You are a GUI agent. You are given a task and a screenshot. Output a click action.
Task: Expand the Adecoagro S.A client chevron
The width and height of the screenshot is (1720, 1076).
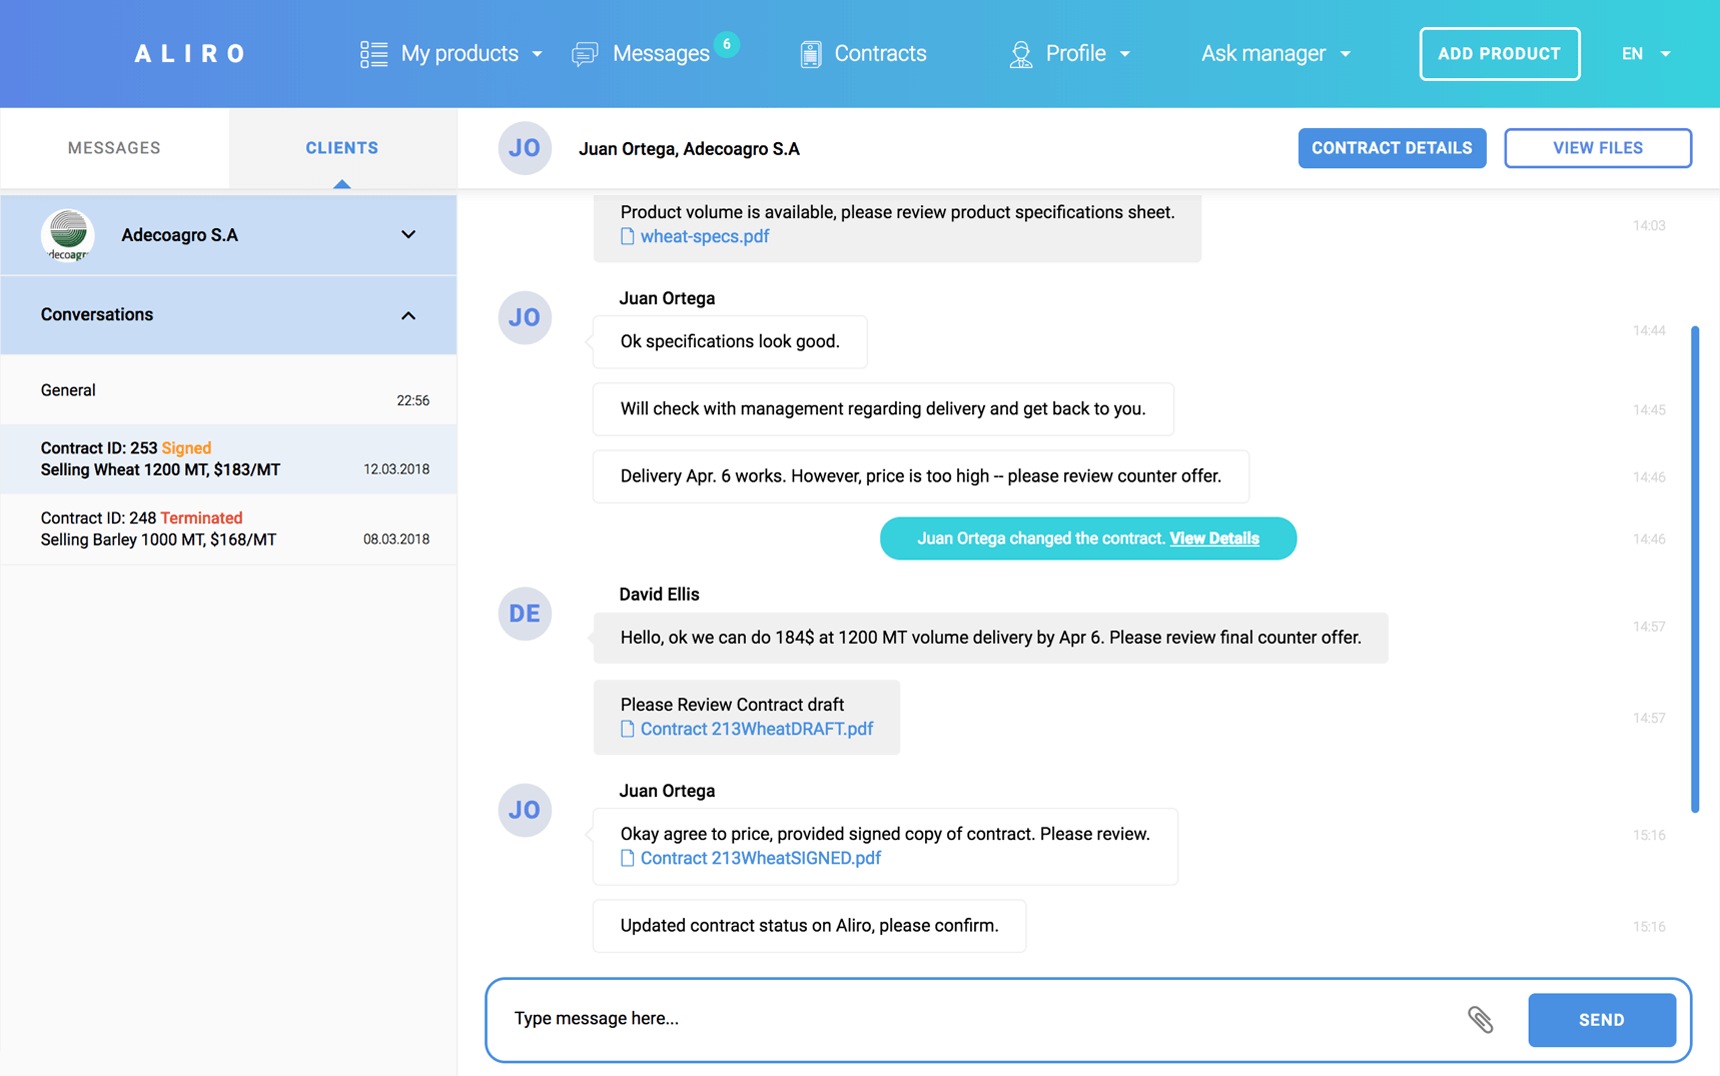tap(408, 235)
